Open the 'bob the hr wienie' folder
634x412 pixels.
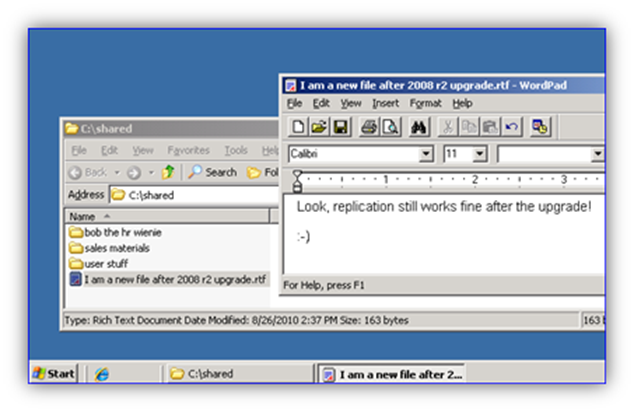click(x=115, y=232)
